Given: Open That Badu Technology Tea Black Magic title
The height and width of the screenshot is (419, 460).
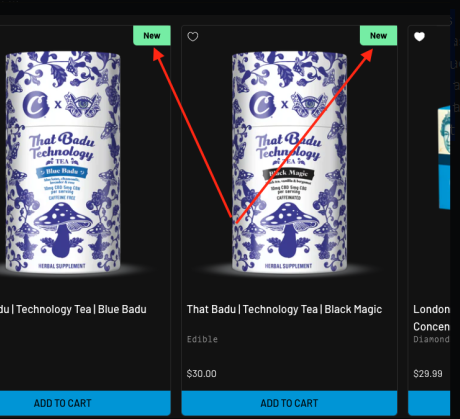Looking at the screenshot, I should [x=284, y=309].
